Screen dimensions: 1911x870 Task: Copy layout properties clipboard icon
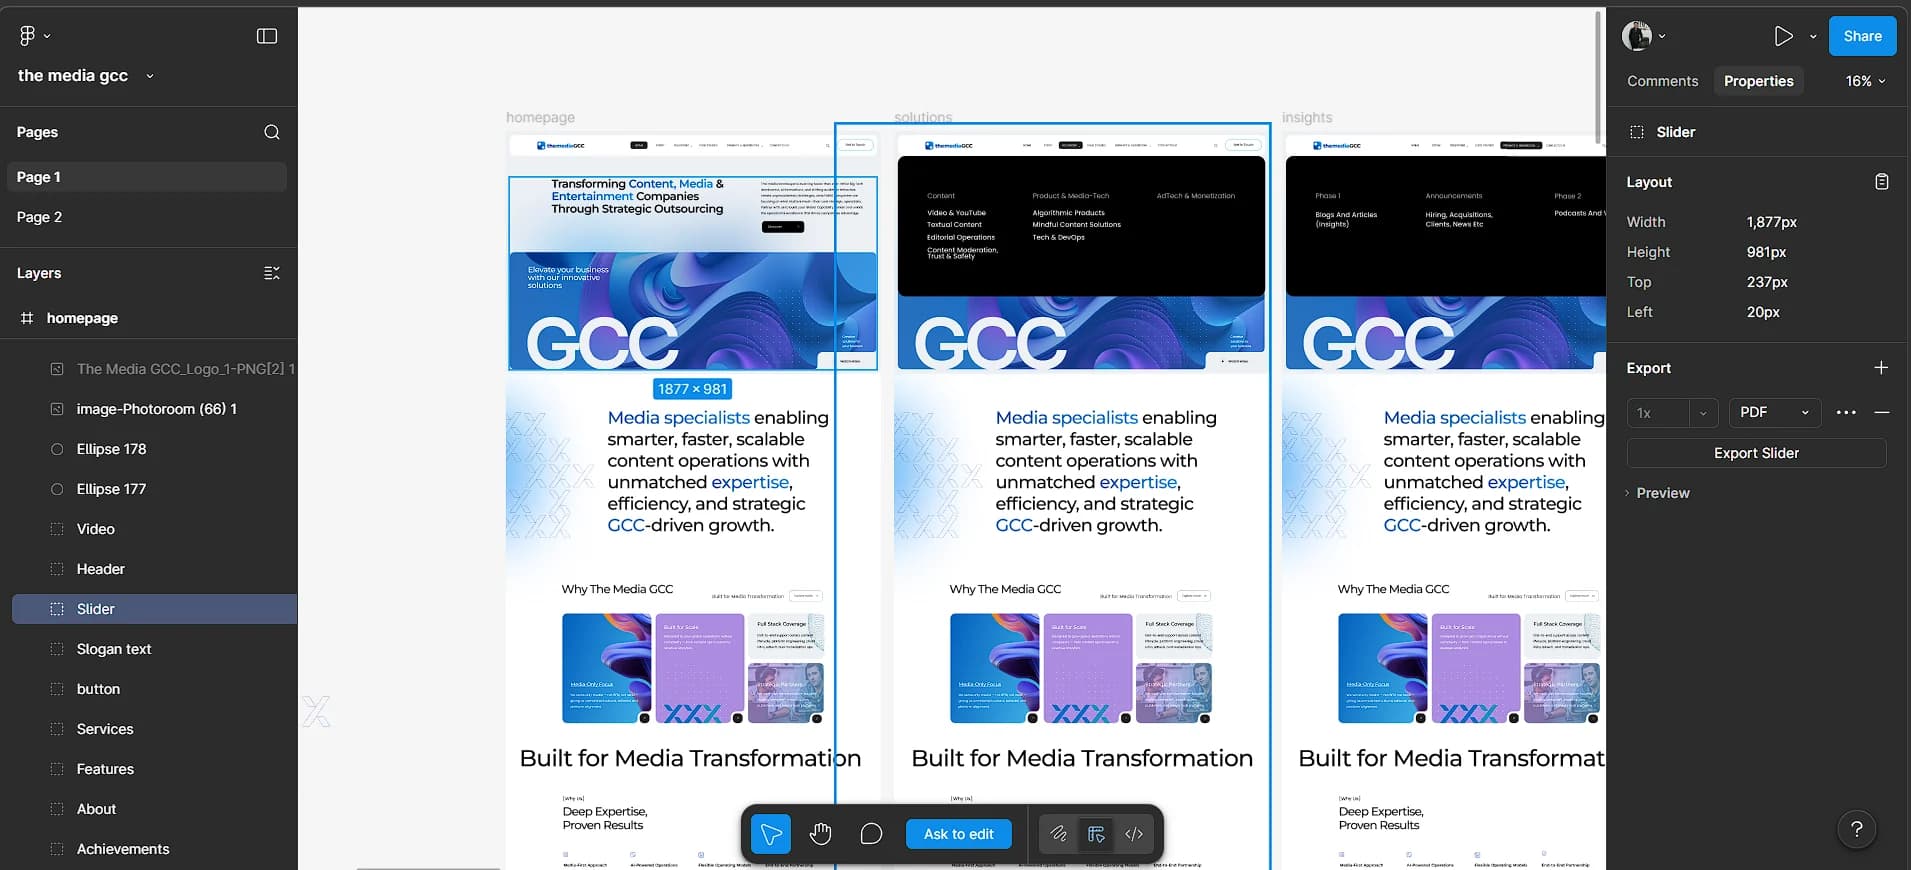point(1881,182)
